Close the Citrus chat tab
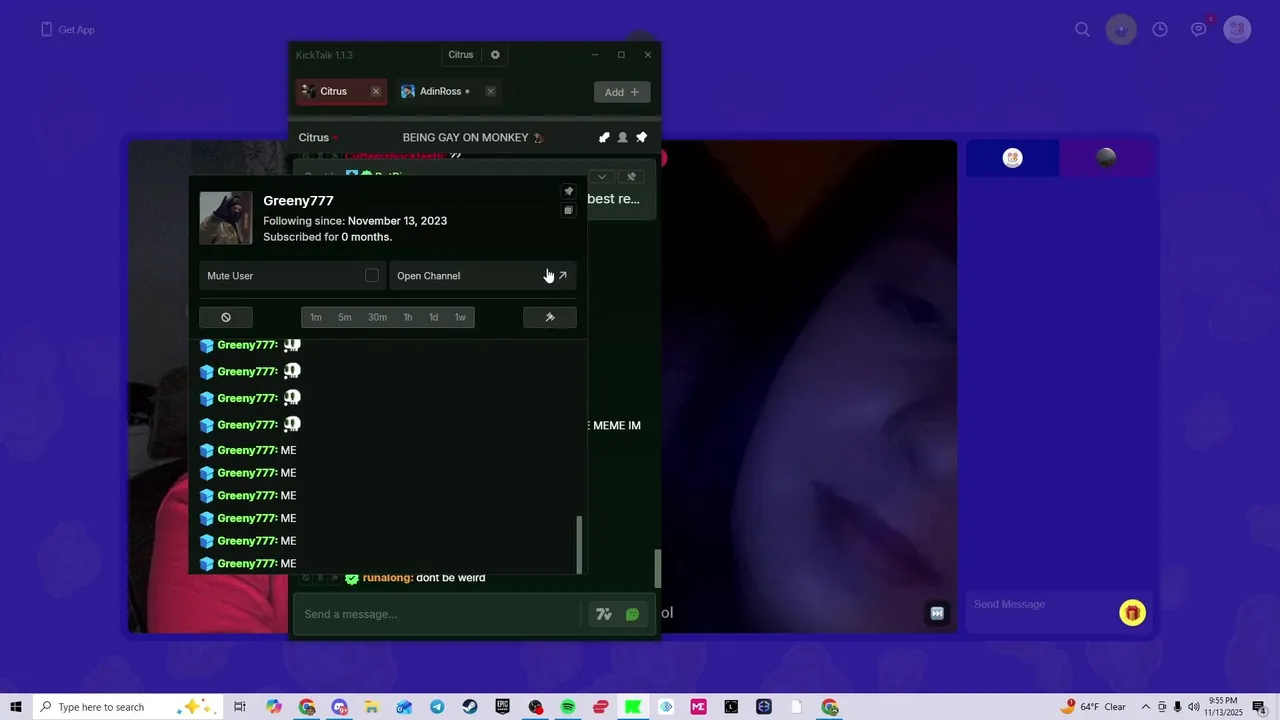This screenshot has height=720, width=1280. click(376, 91)
